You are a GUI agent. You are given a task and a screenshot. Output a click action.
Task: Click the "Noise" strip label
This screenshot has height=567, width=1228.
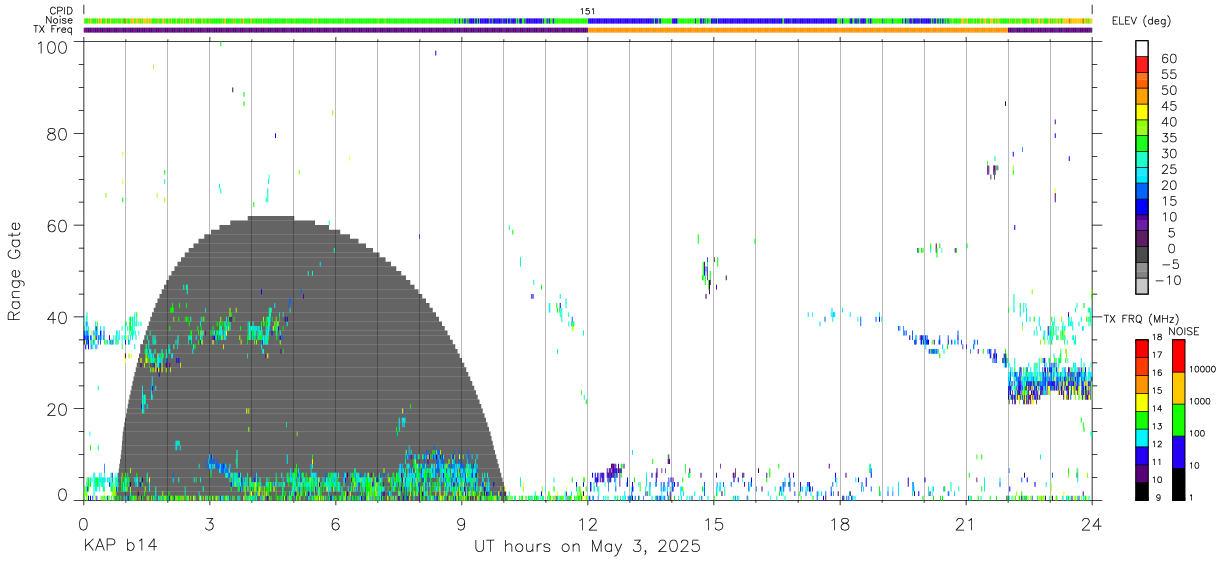point(60,20)
